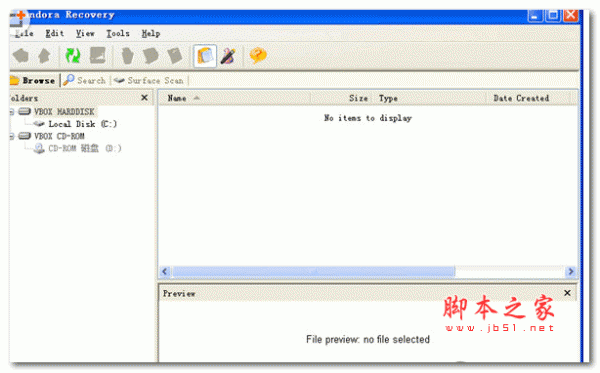Sort by the Date Created column
This screenshot has width=600, height=373.
click(528, 98)
